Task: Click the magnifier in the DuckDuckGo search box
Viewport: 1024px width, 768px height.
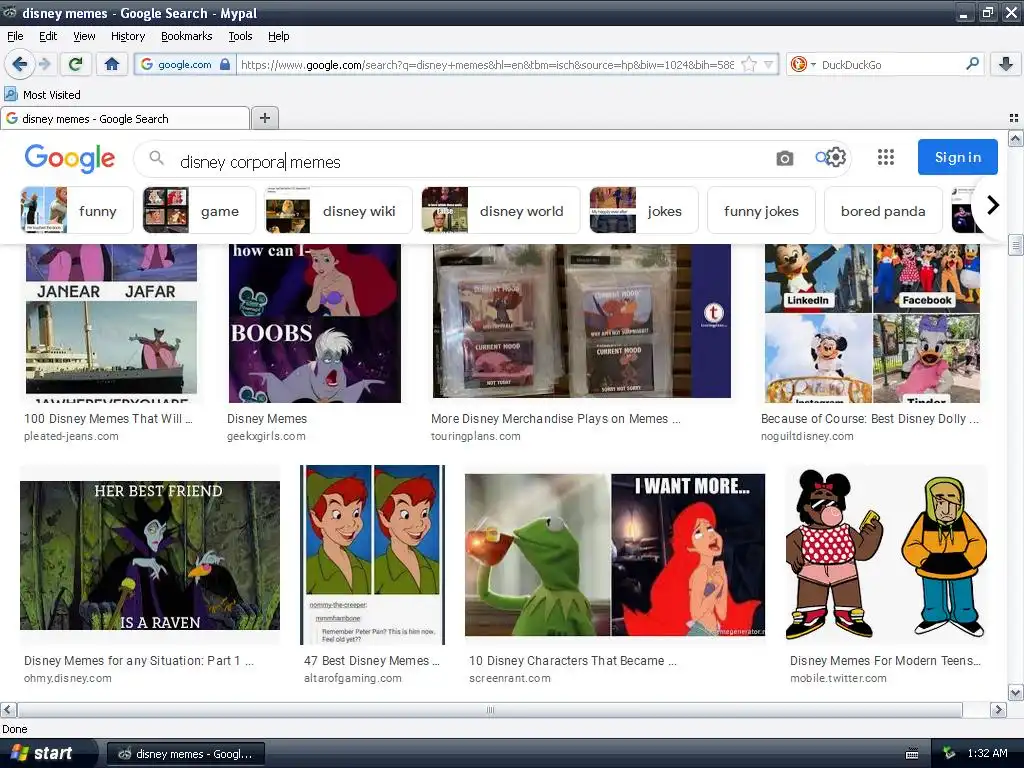Action: [x=972, y=64]
